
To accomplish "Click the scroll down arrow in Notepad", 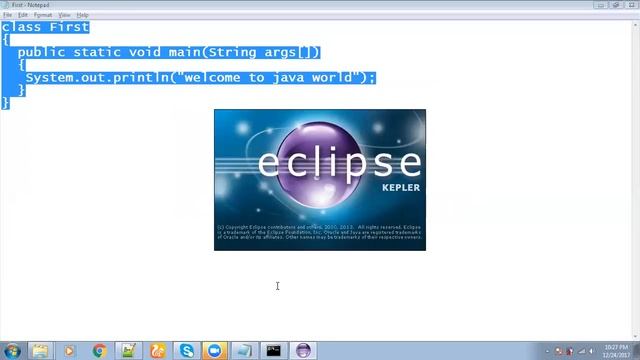I will [636, 337].
